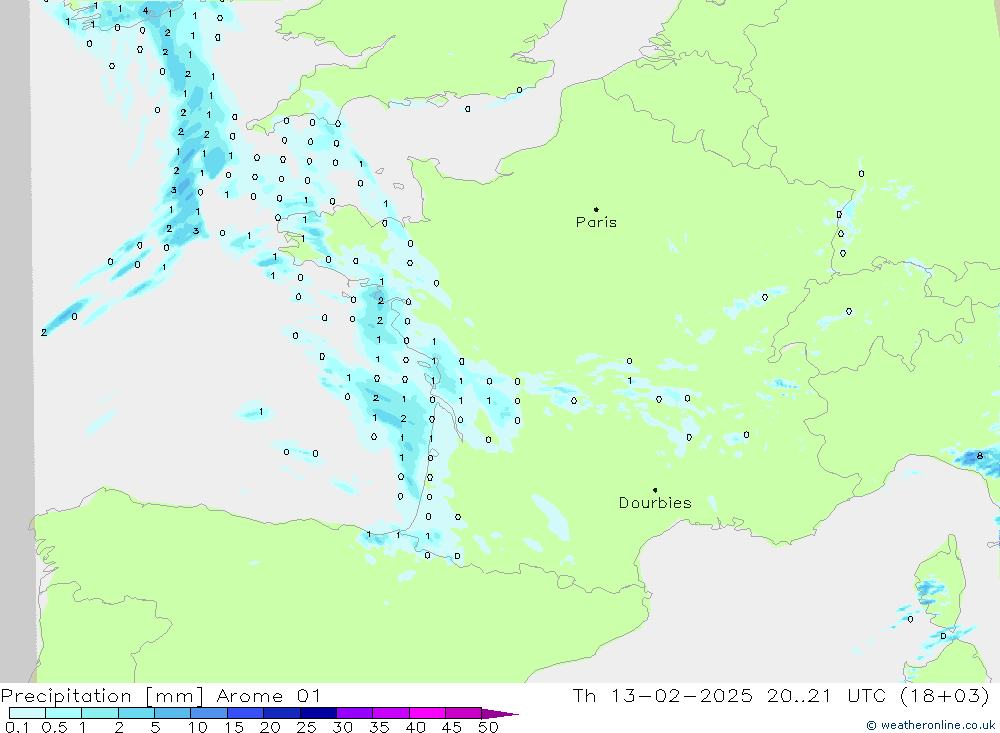Pick the 25–30 mm navy legend swatch
Screen dimensions: 1000x733
[318, 713]
